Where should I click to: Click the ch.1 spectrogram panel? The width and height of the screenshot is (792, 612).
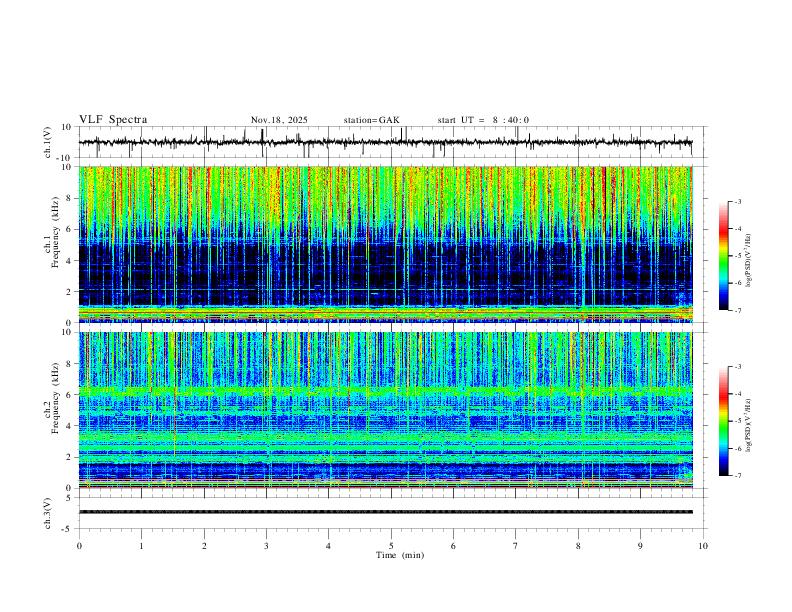pos(386,244)
